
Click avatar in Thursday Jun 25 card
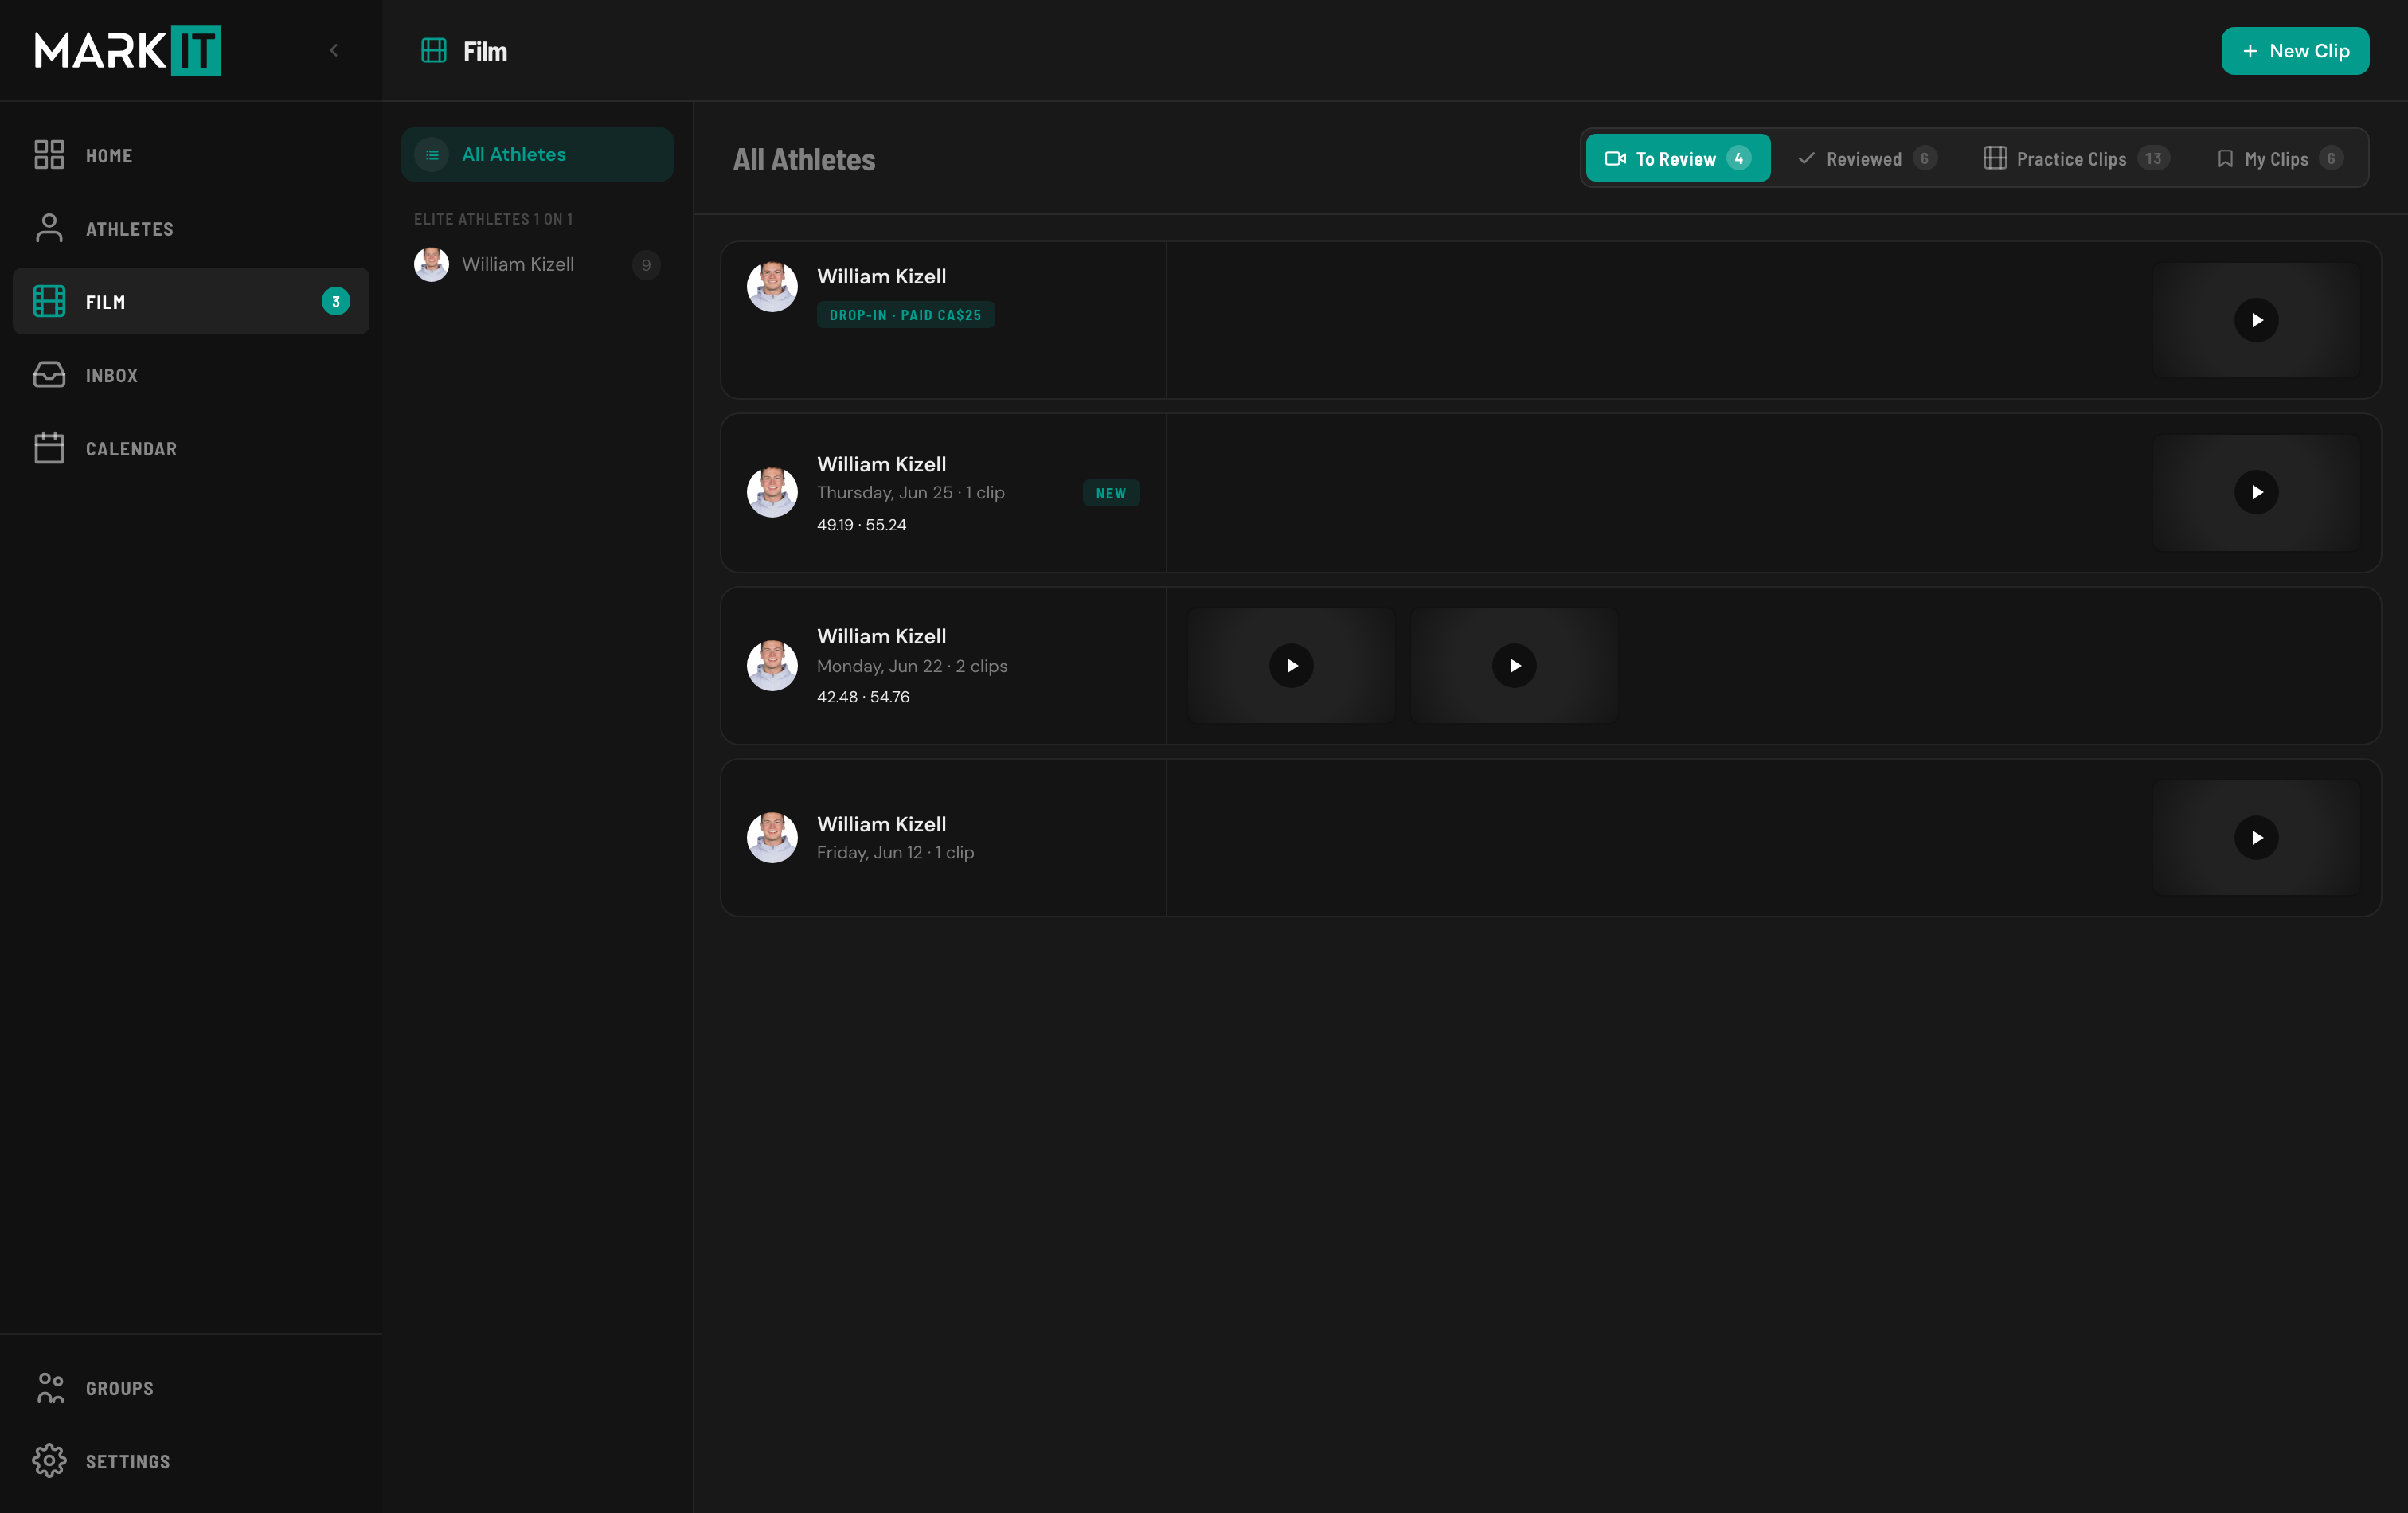772,492
